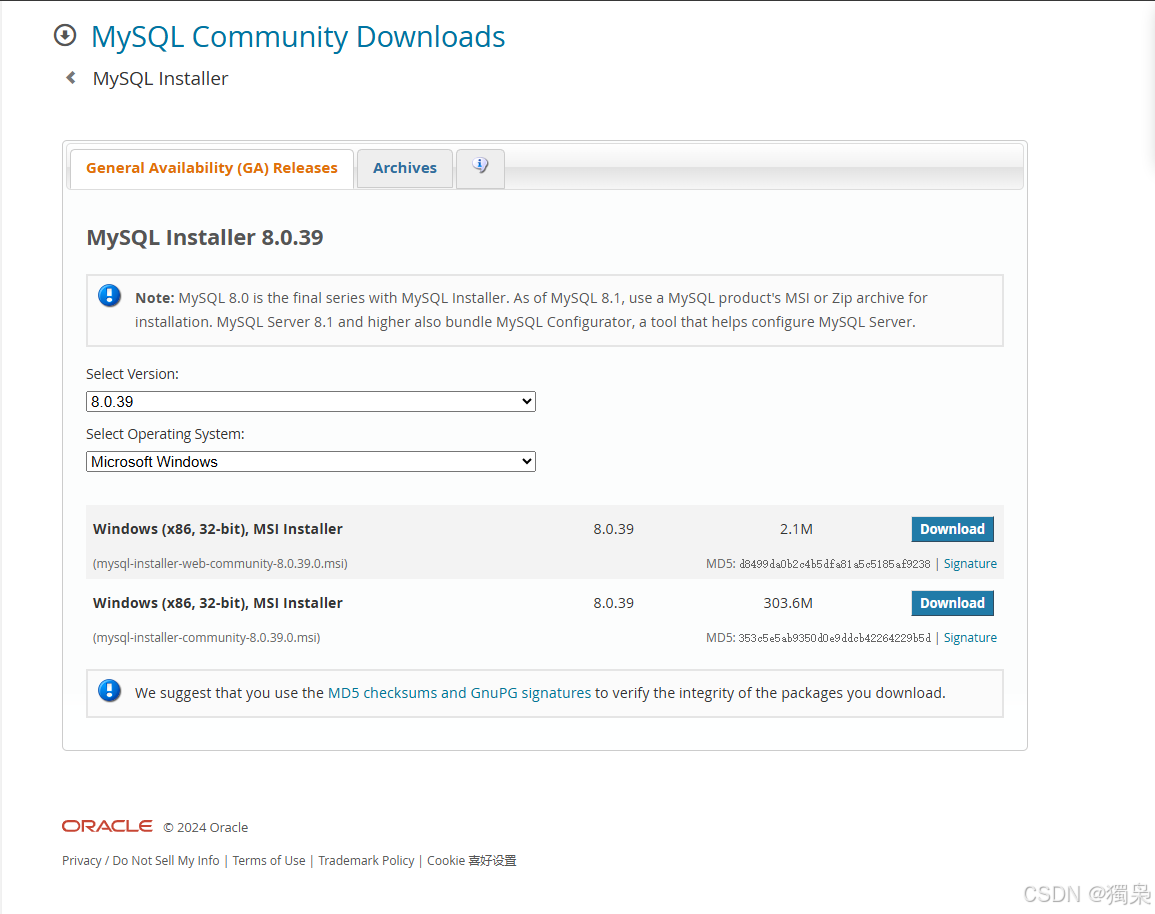The image size is (1155, 914).
Task: Download the 2.1M web community installer
Action: pos(952,529)
